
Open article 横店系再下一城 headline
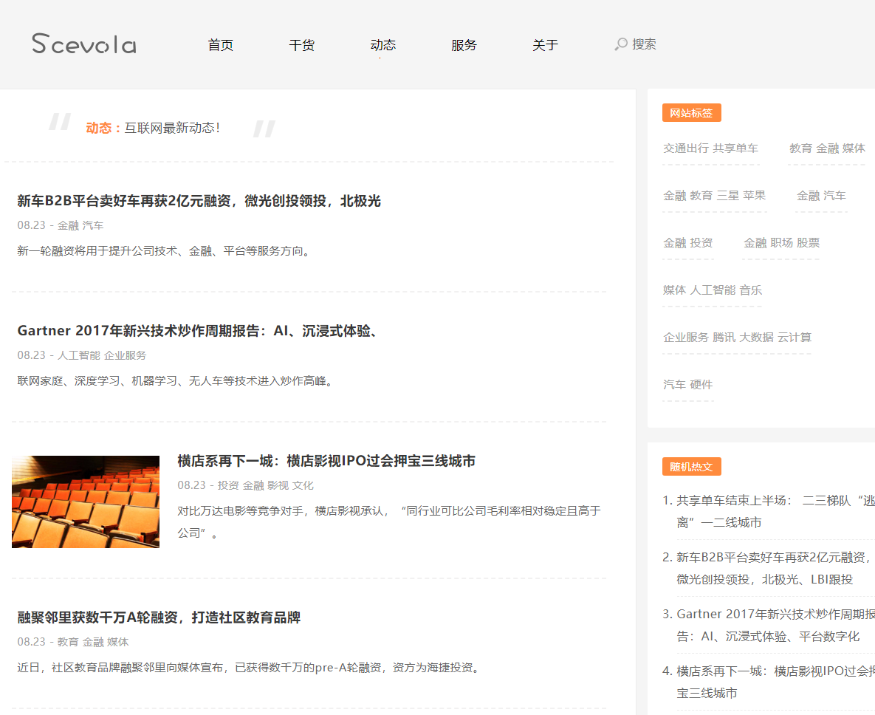point(326,461)
